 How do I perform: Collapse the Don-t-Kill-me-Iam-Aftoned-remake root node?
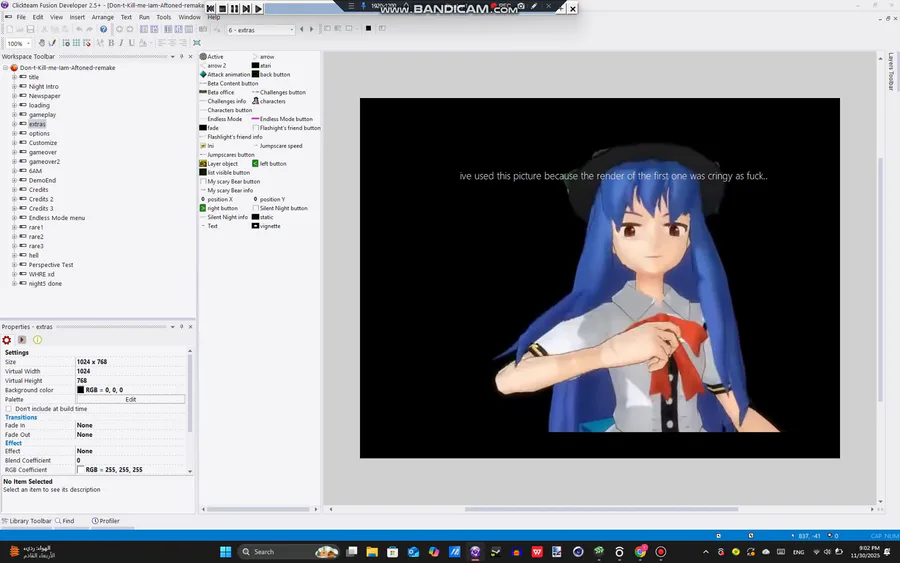click(x=5, y=68)
